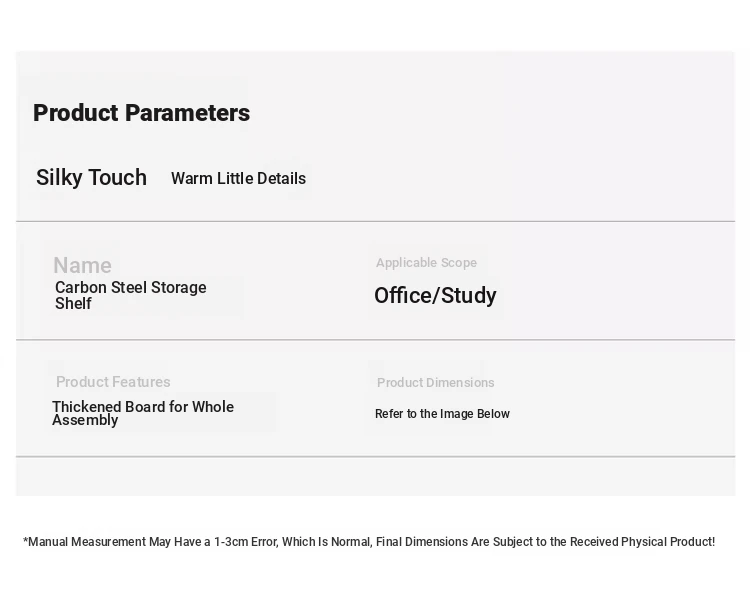Click the word Study in scope value
Screen dimensions: 750x604
[x=468, y=296]
